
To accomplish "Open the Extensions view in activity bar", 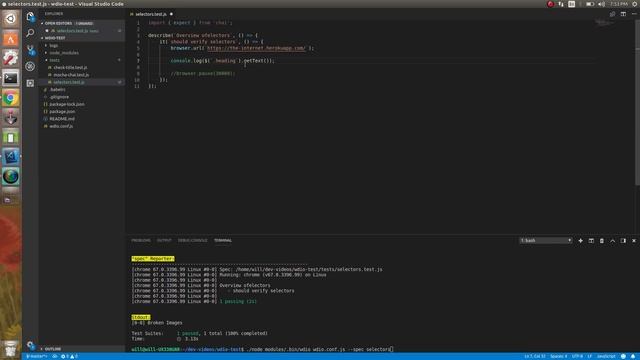I will click(x=30, y=83).
